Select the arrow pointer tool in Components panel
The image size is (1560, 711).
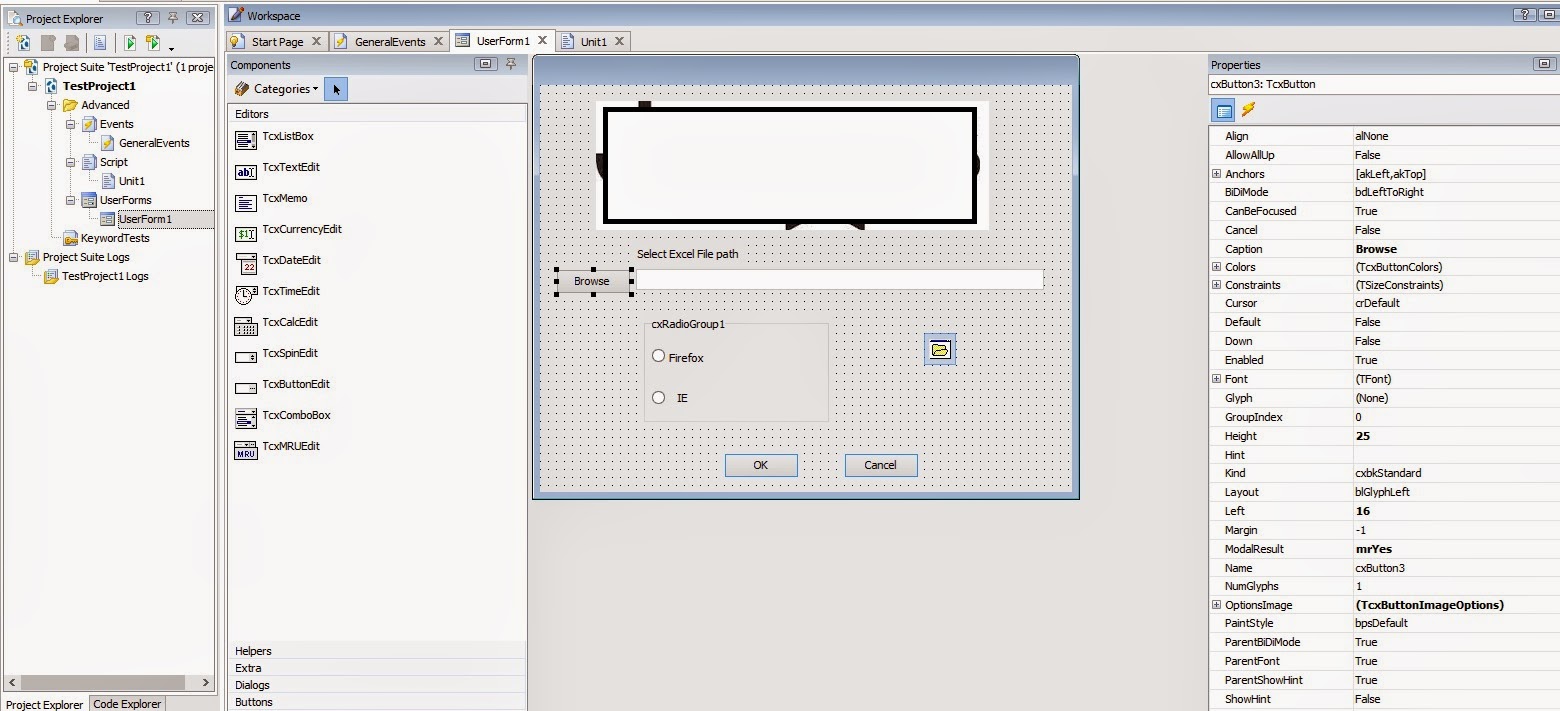pyautogui.click(x=336, y=89)
